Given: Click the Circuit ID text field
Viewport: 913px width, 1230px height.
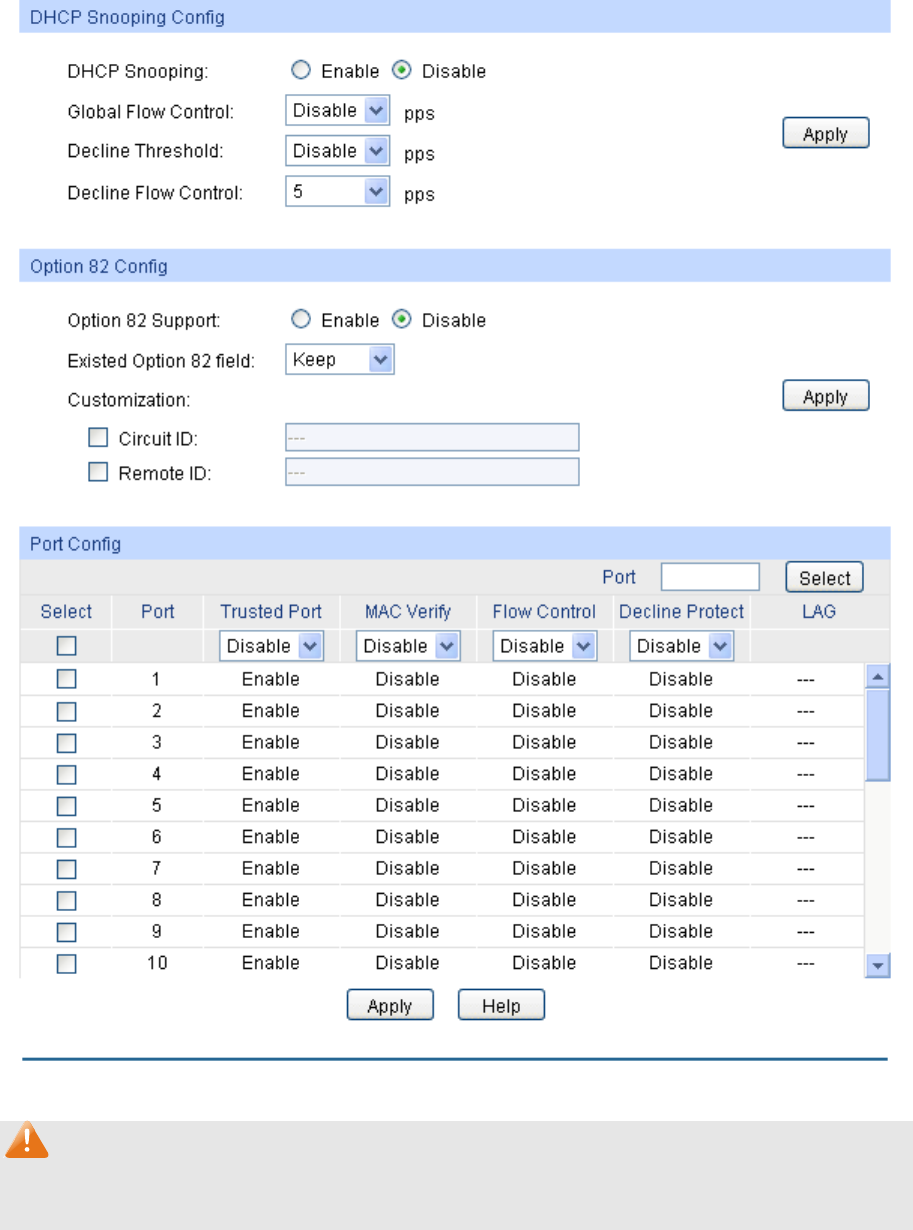Looking at the screenshot, I should (x=432, y=437).
